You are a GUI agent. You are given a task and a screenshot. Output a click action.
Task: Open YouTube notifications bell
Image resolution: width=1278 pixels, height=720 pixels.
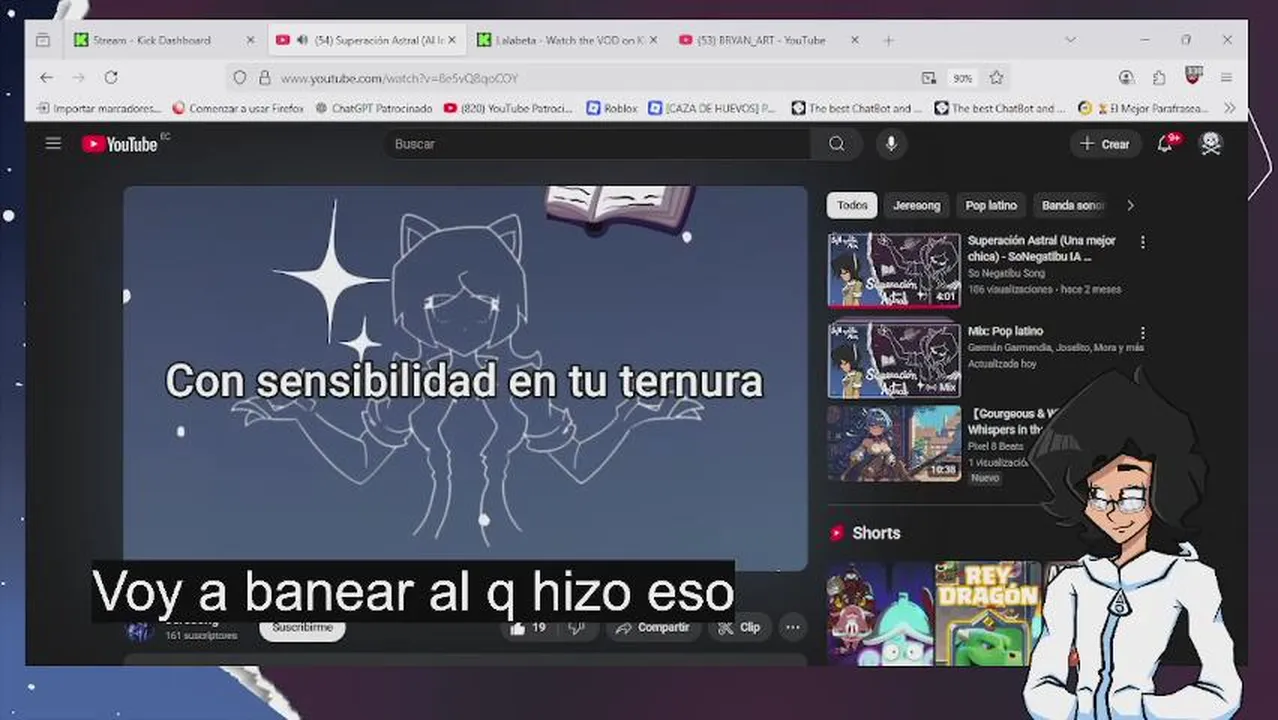1165,144
